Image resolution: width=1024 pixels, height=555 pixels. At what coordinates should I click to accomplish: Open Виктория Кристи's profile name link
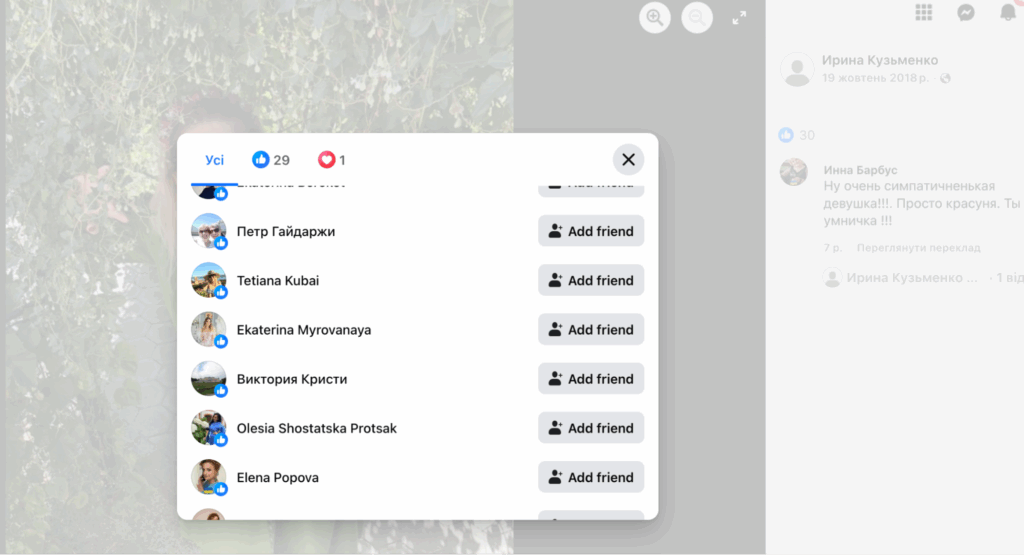click(292, 379)
